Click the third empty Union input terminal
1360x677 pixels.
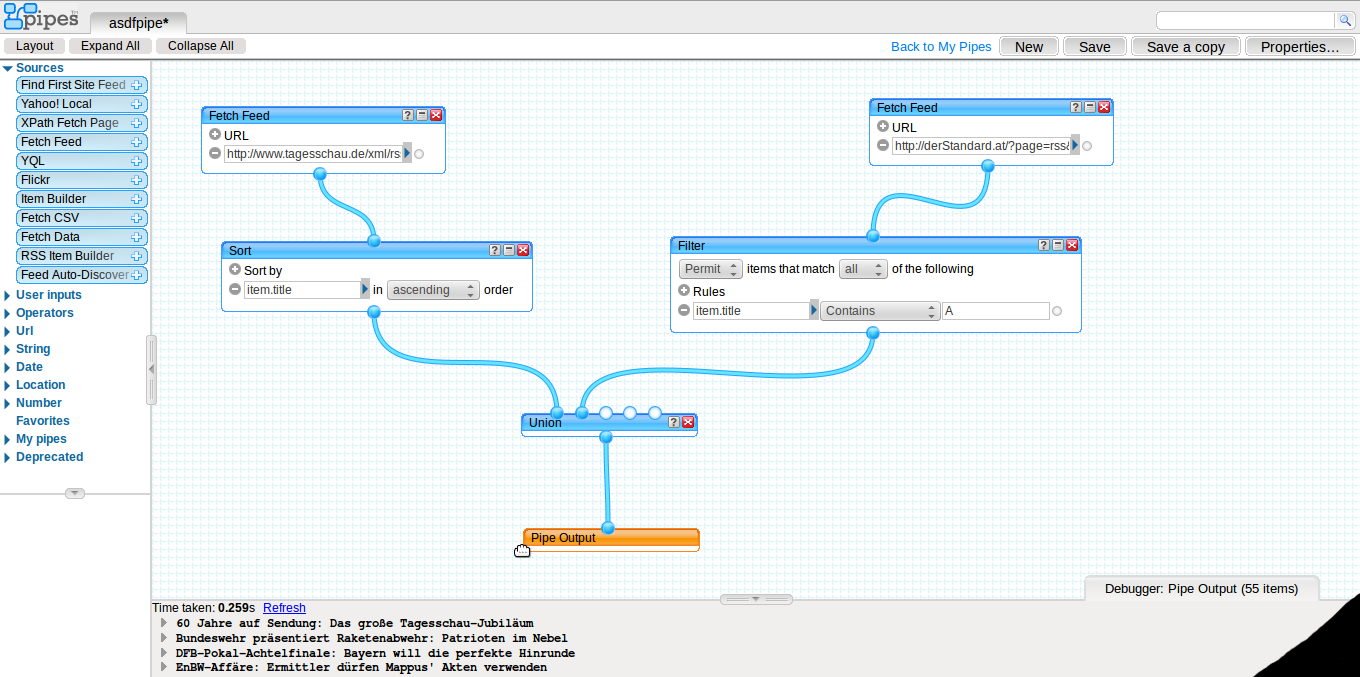(655, 412)
